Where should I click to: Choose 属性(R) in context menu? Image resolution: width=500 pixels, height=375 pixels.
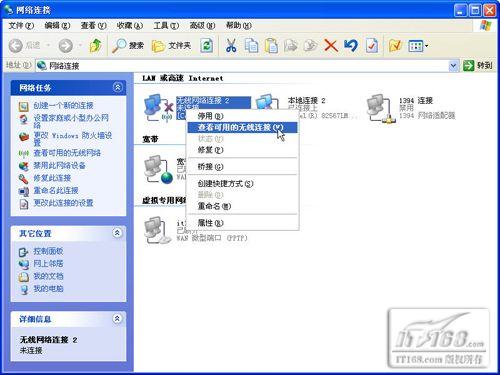243,223
